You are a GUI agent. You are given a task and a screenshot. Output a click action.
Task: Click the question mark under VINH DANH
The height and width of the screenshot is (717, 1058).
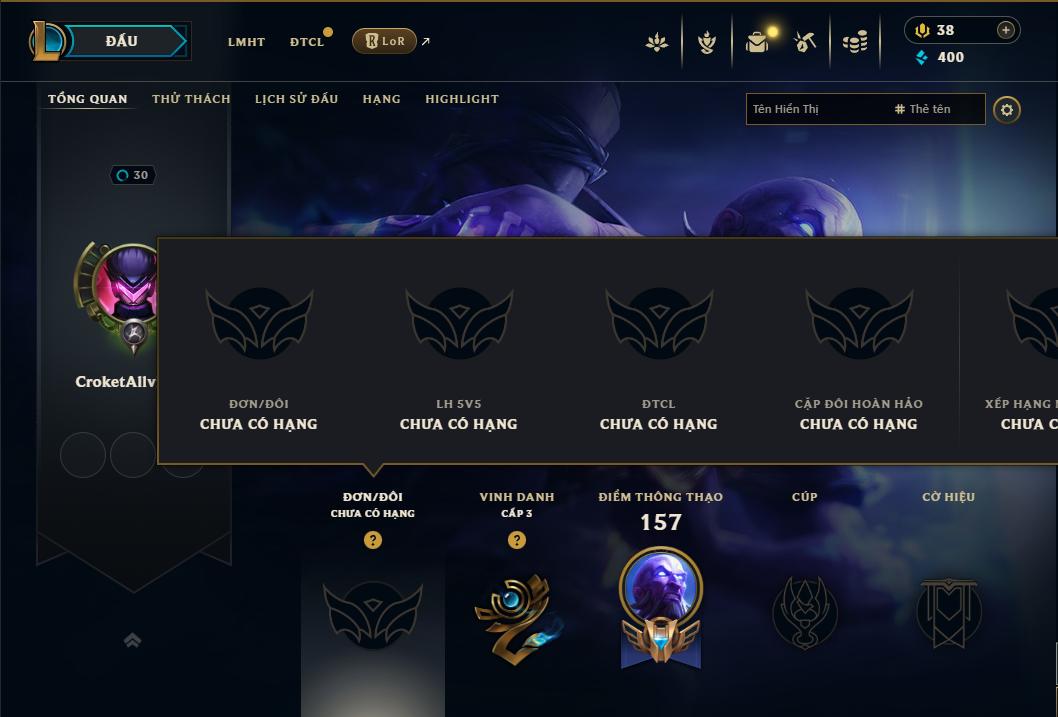(516, 540)
